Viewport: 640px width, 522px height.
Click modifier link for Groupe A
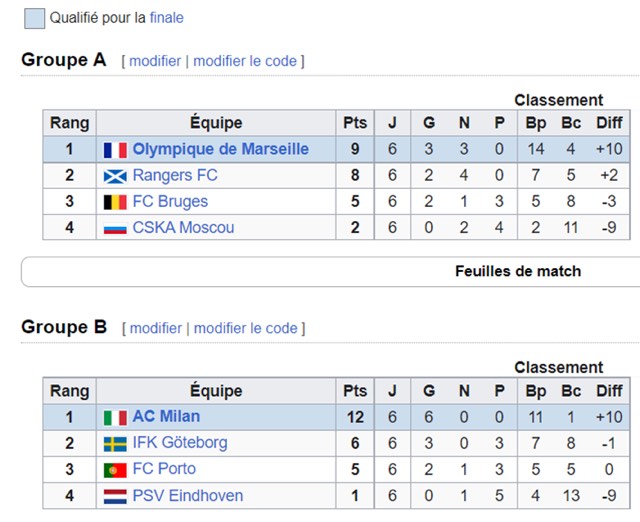pos(155,61)
